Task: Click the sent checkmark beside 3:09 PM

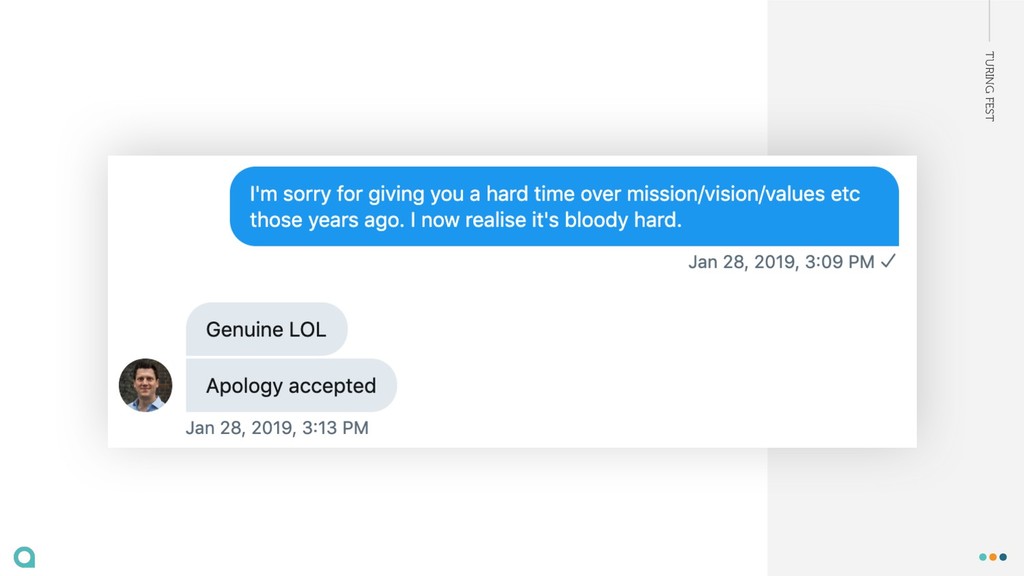Action: point(888,261)
